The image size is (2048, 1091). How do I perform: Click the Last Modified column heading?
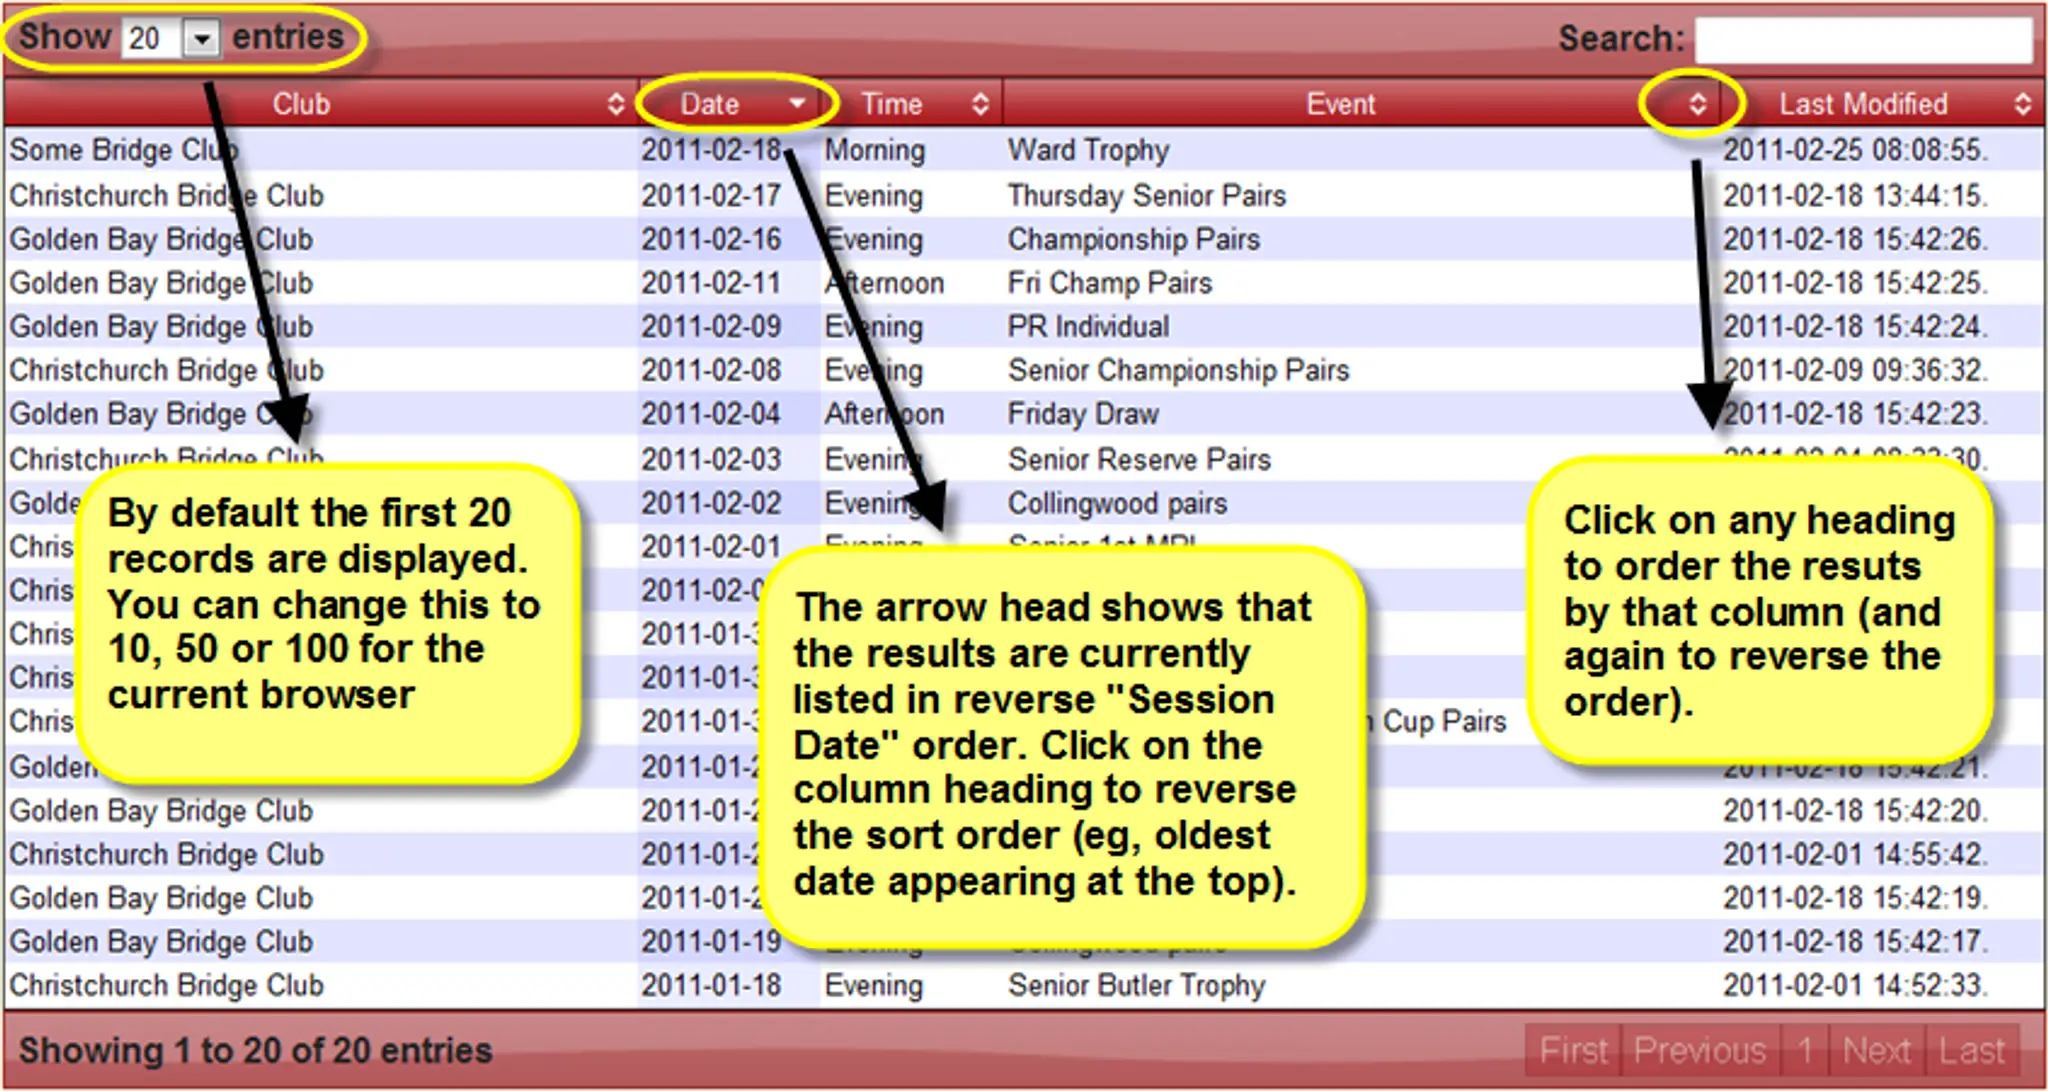point(1862,104)
